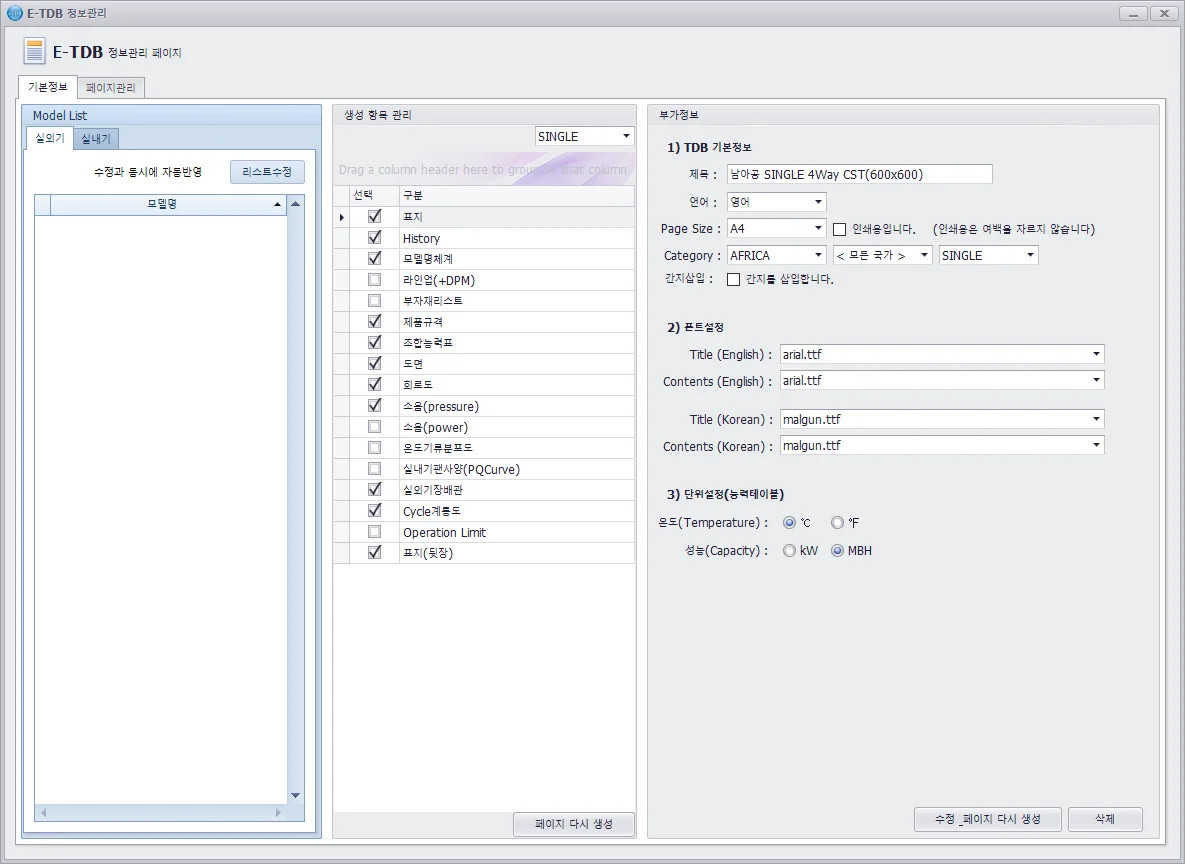
Task: Enable the 간지를 삽입합니다 checkbox
Action: click(x=733, y=279)
